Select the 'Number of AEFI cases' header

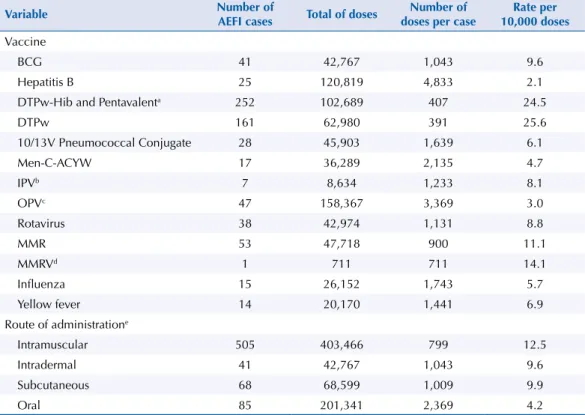[245, 14]
